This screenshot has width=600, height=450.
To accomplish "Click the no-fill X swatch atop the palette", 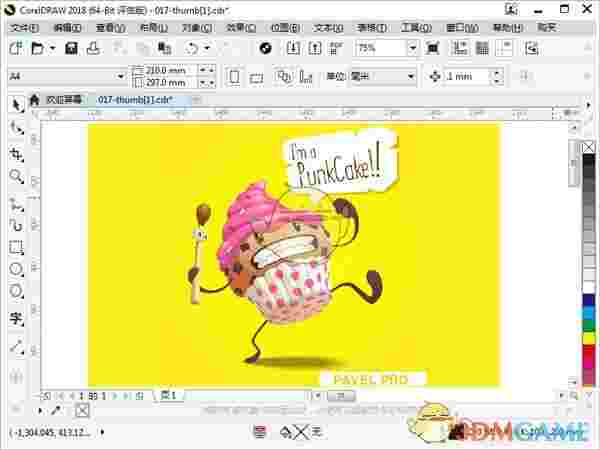I will (589, 147).
